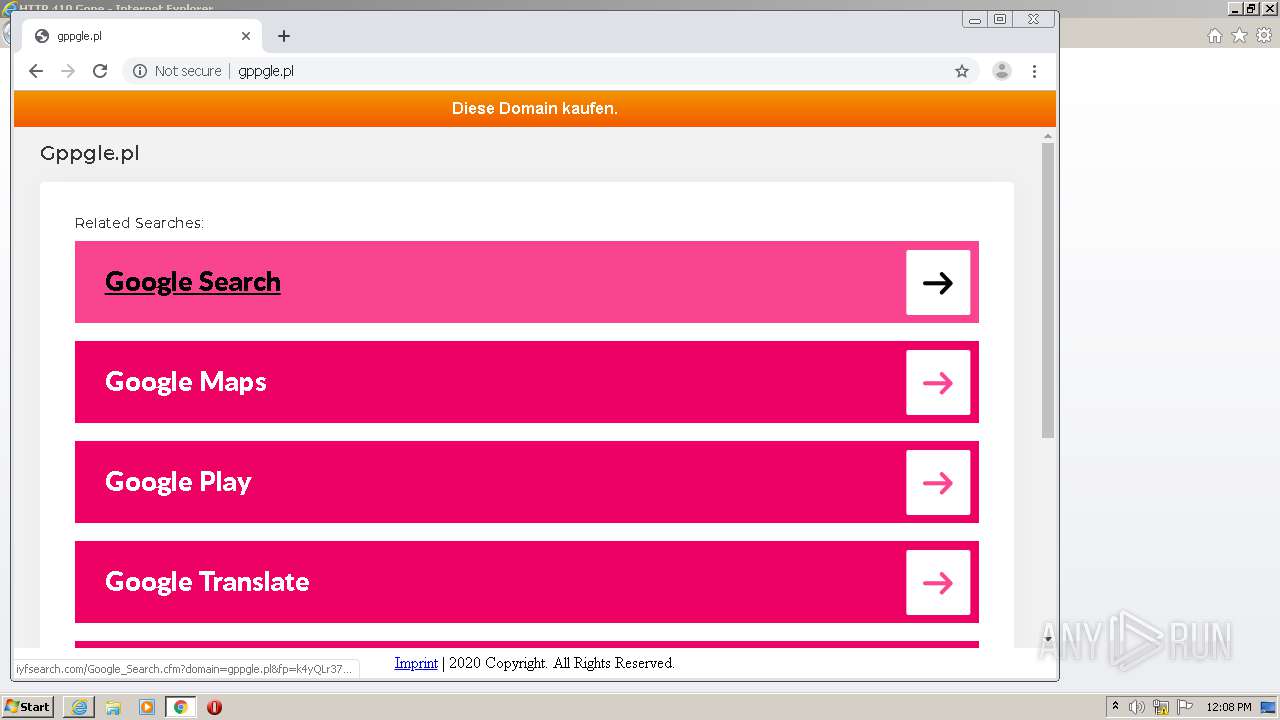Screen dimensions: 1280x720
Task: Click the Related Searches label
Action: (x=139, y=223)
